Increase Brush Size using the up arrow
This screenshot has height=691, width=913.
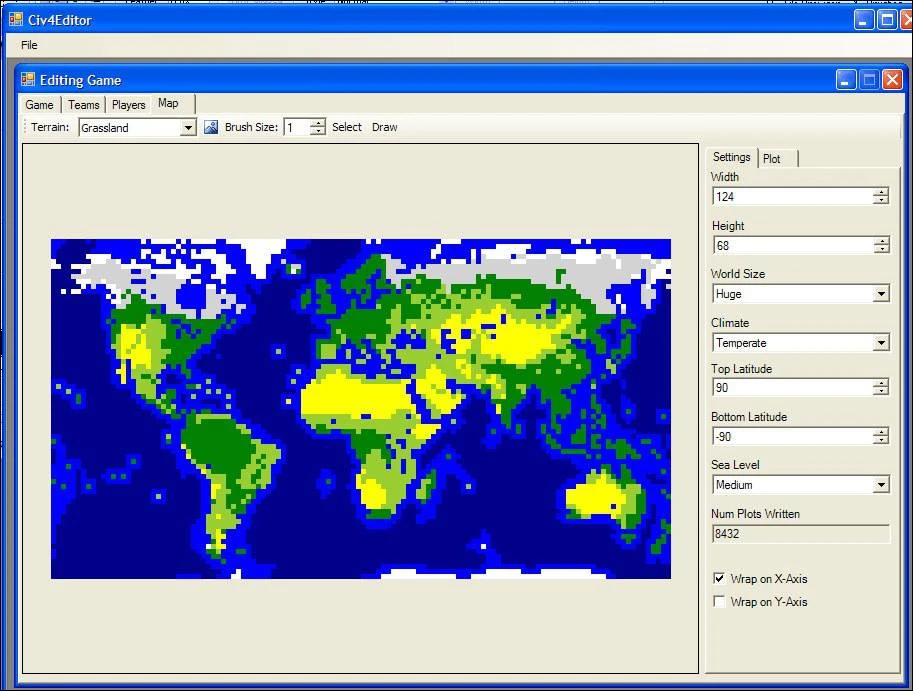pos(317,123)
